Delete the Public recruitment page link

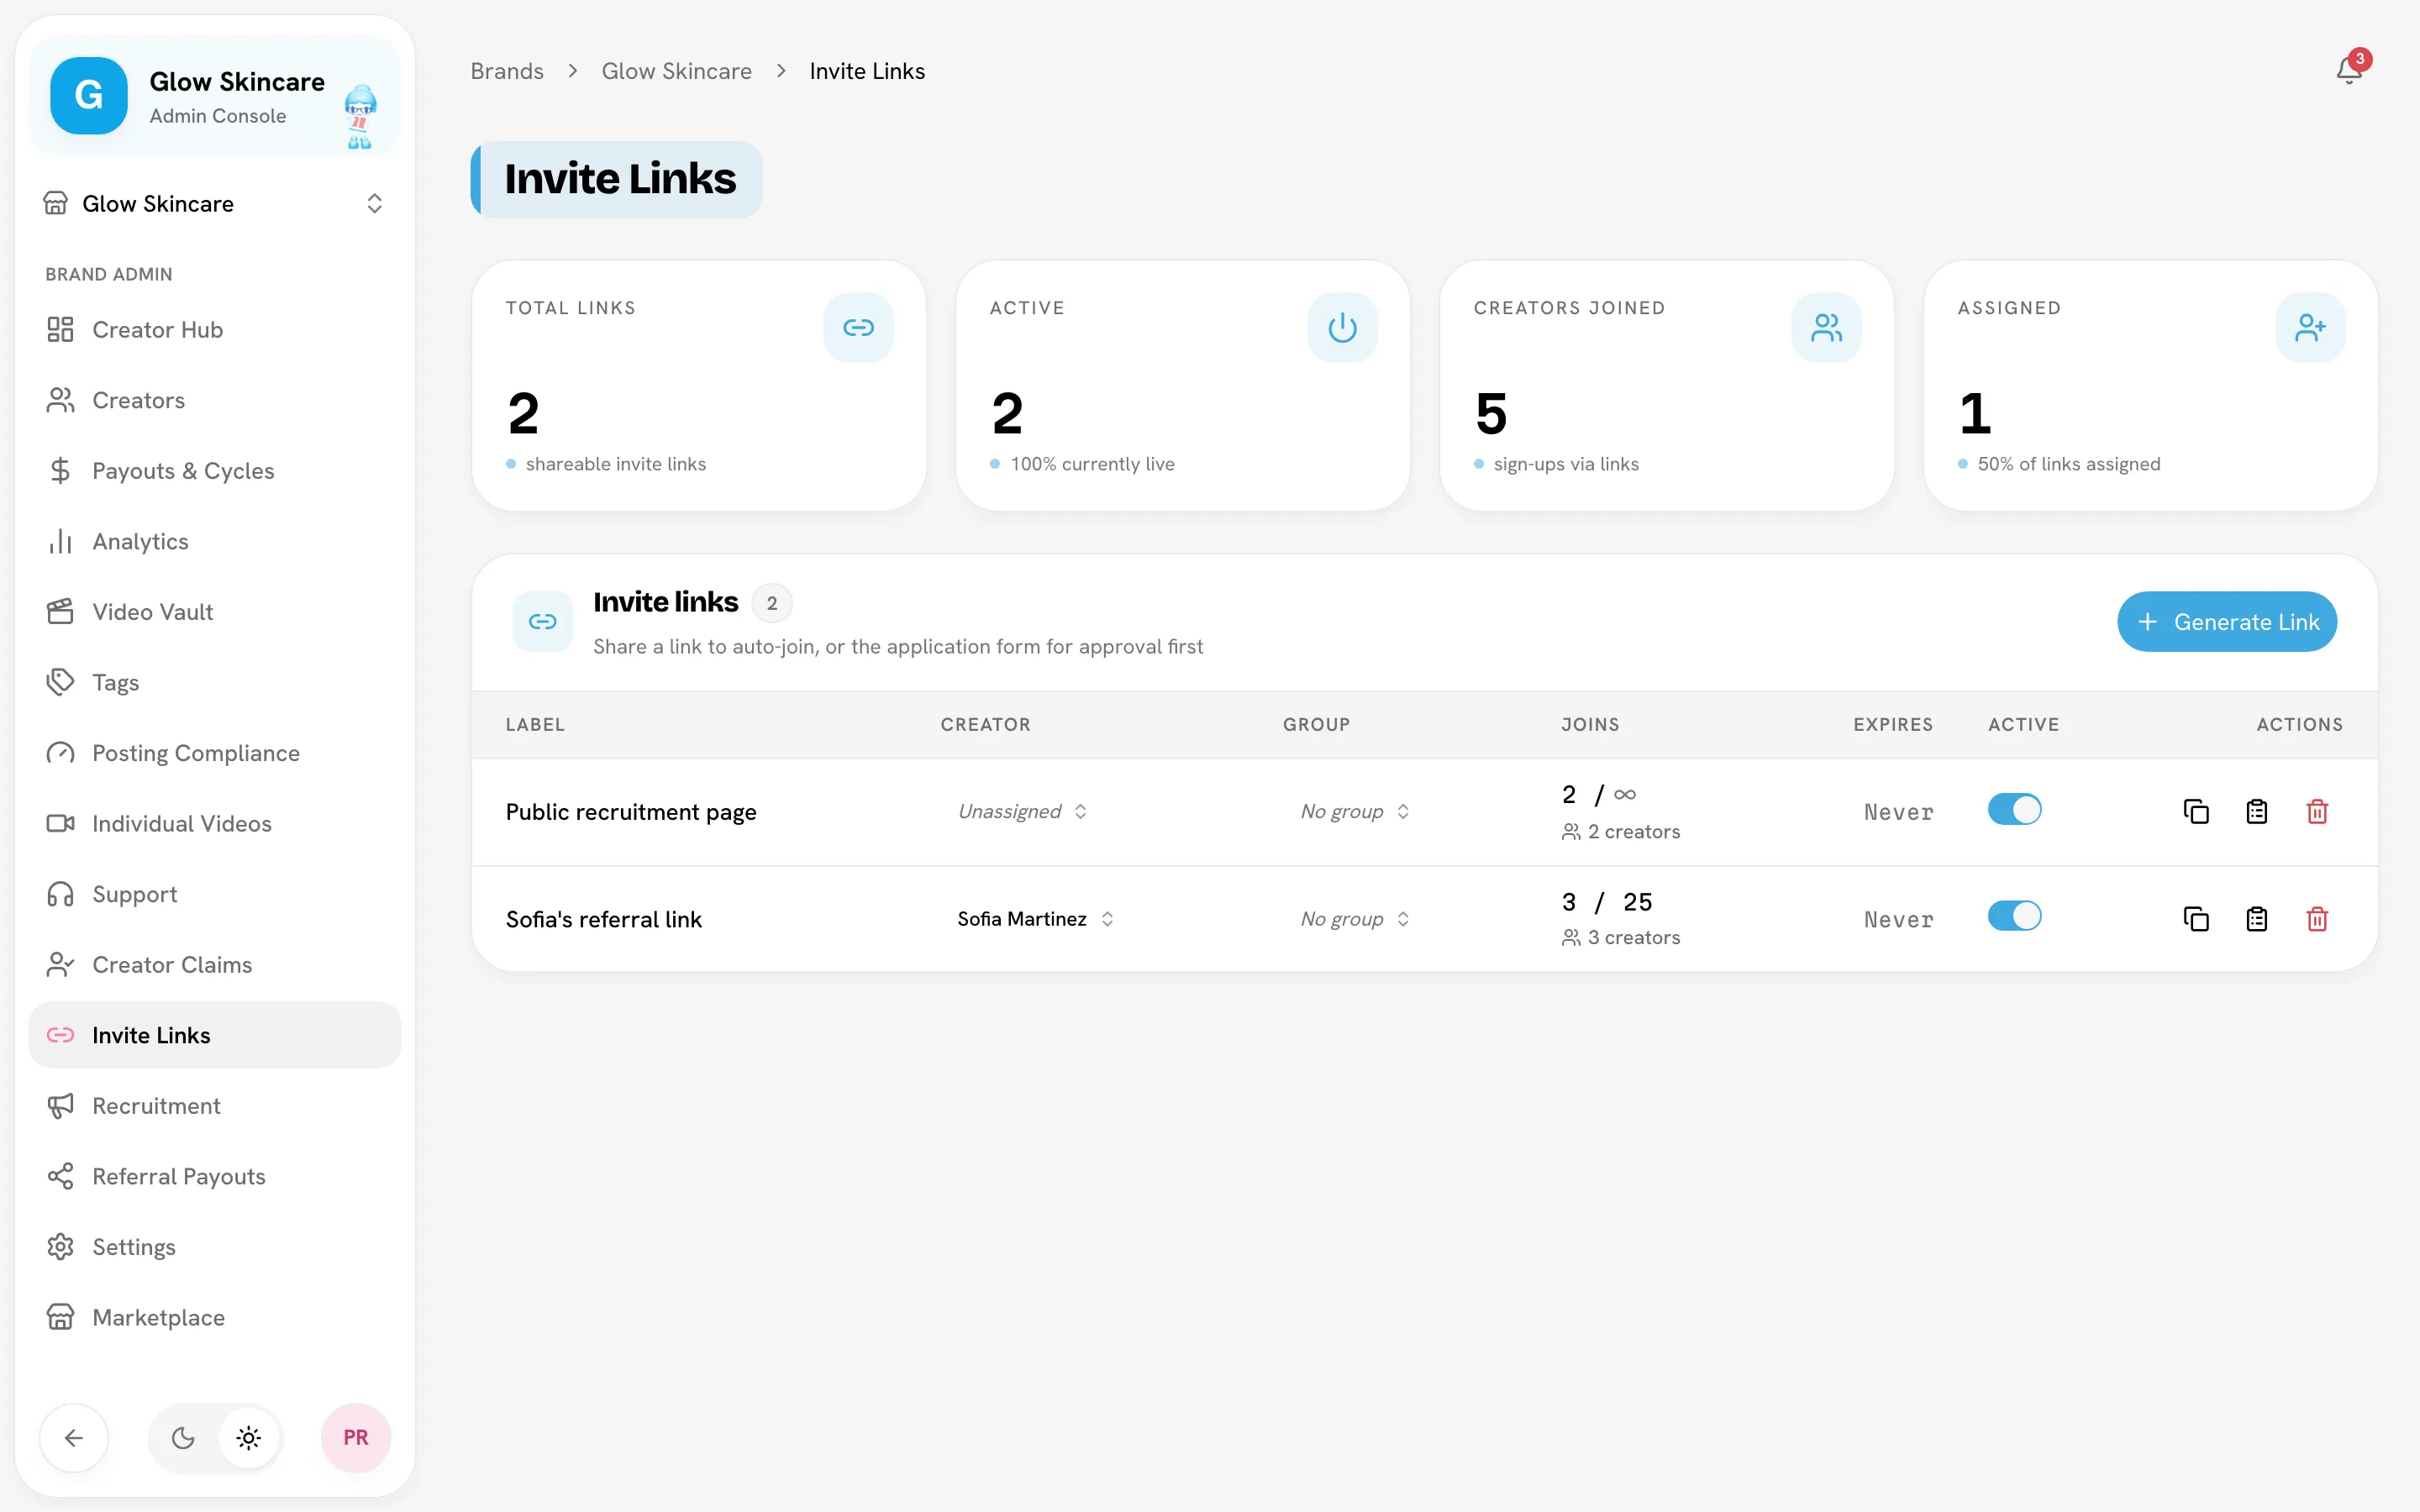coord(2317,811)
